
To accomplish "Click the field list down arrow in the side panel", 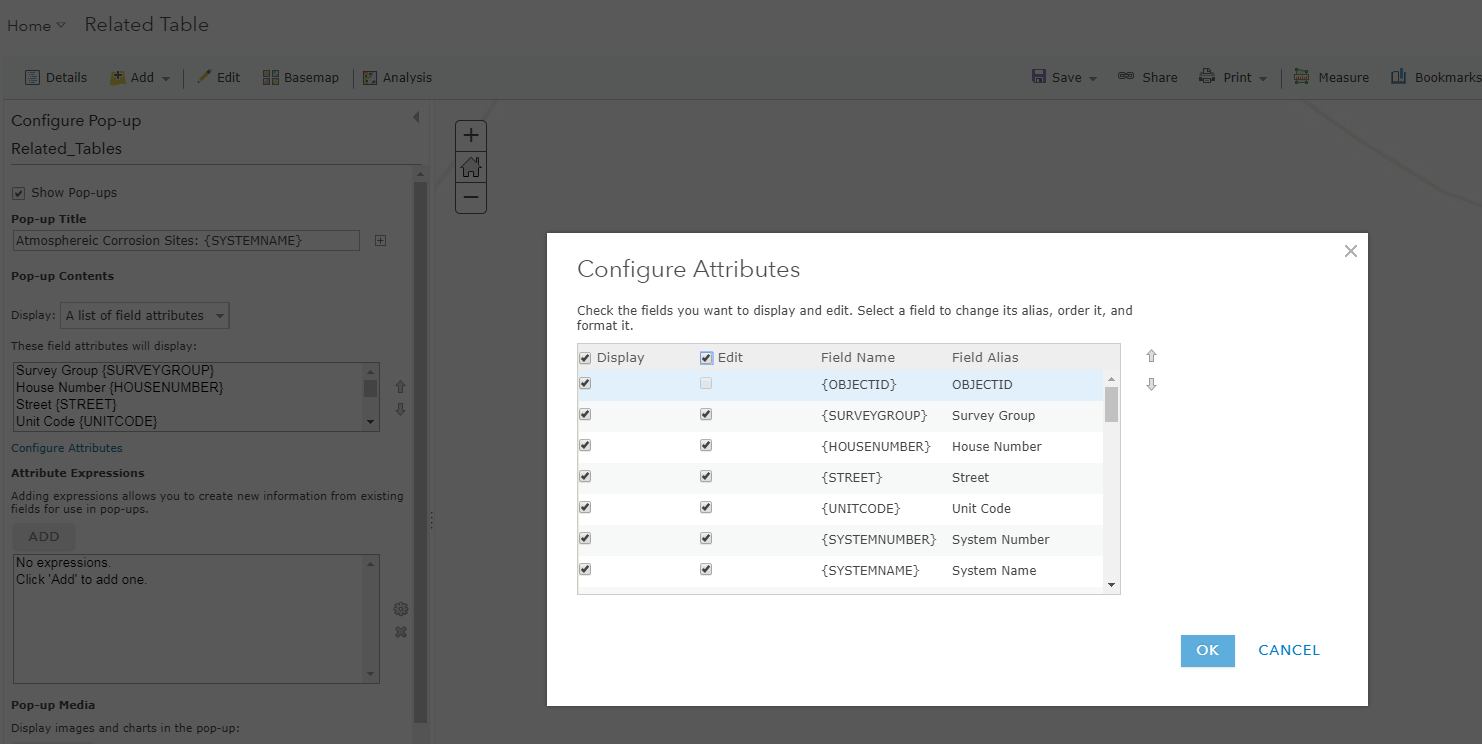I will click(x=371, y=422).
